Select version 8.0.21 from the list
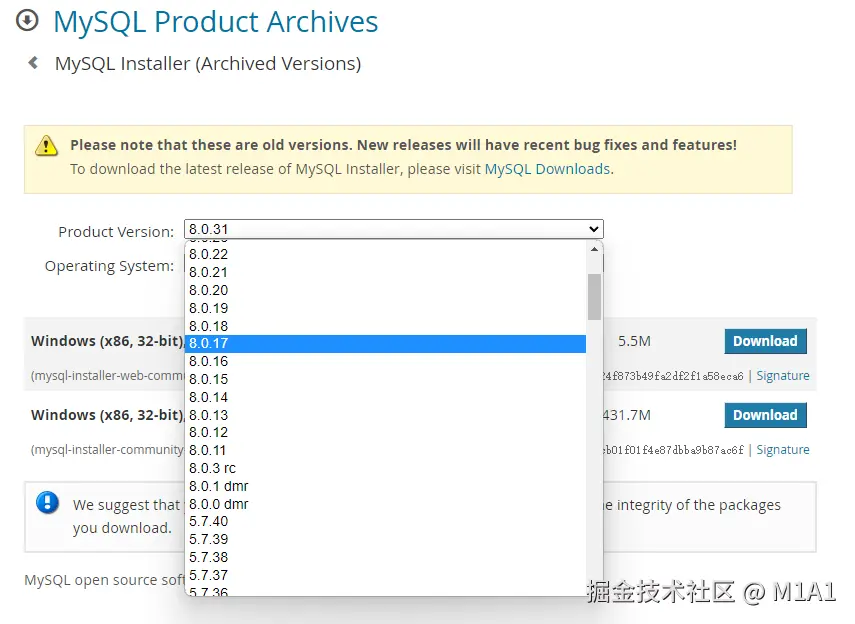The image size is (855, 624). (x=386, y=272)
